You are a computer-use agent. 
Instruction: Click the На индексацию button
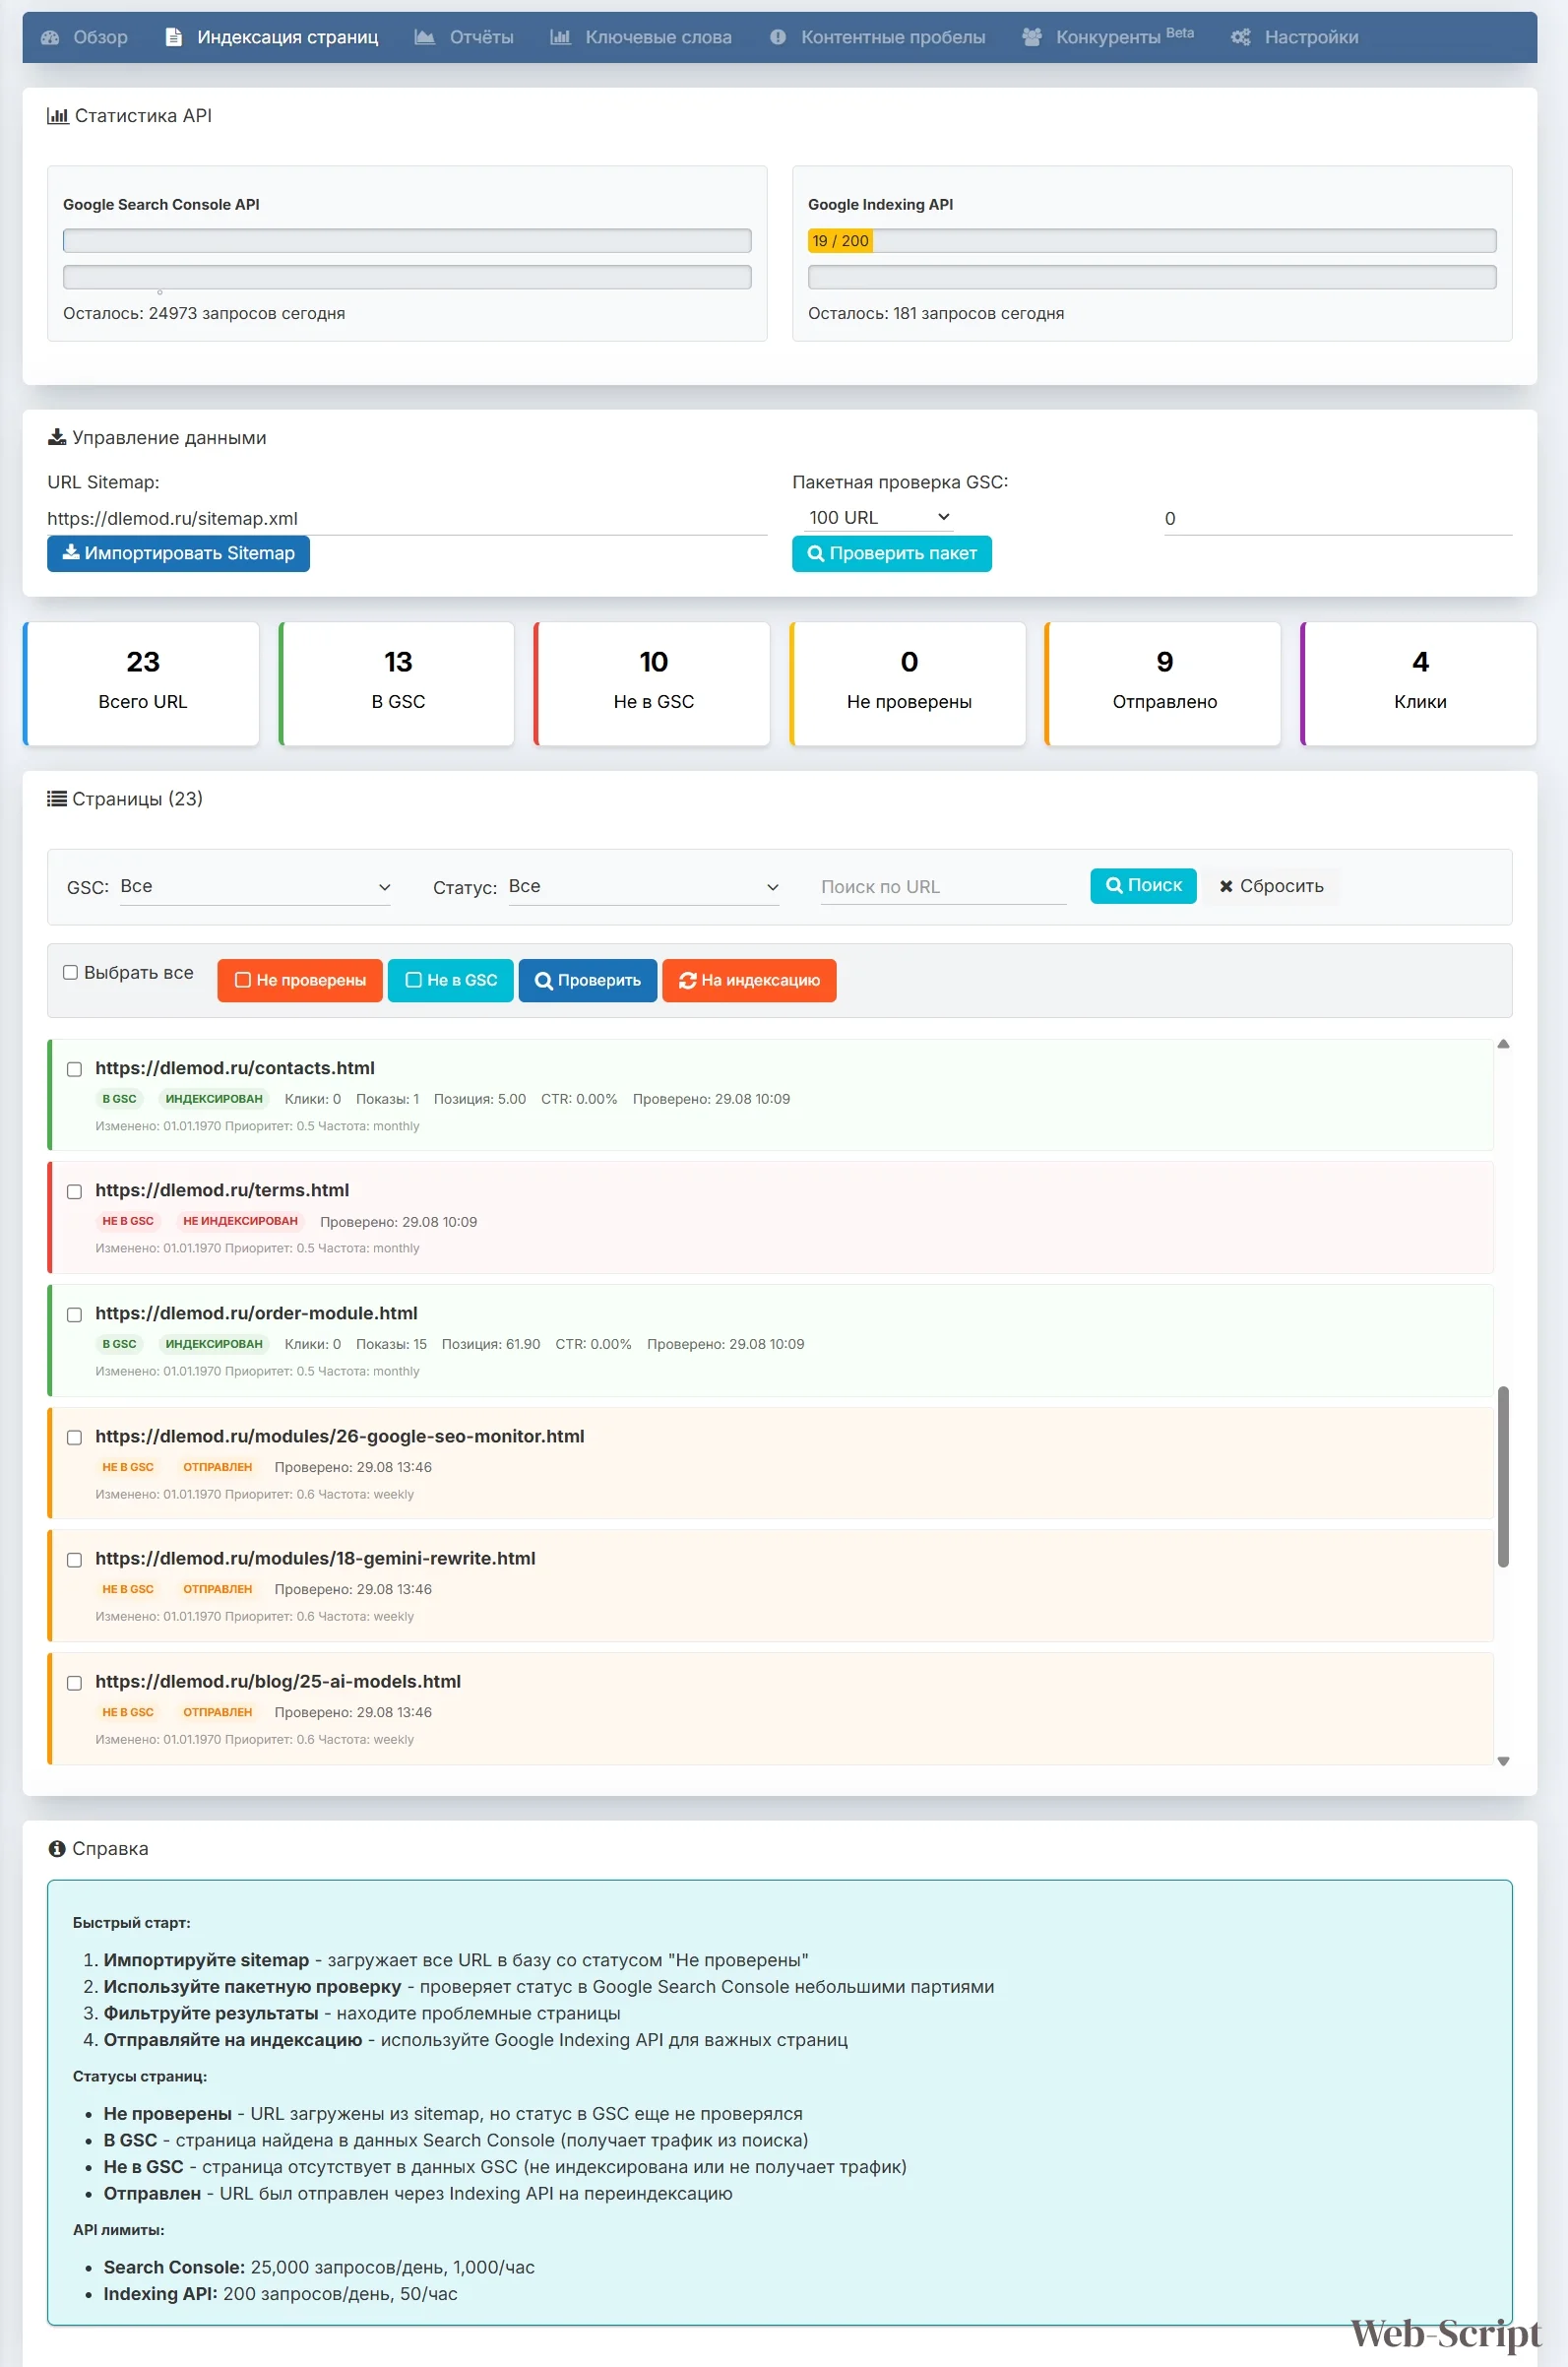pyautogui.click(x=749, y=980)
